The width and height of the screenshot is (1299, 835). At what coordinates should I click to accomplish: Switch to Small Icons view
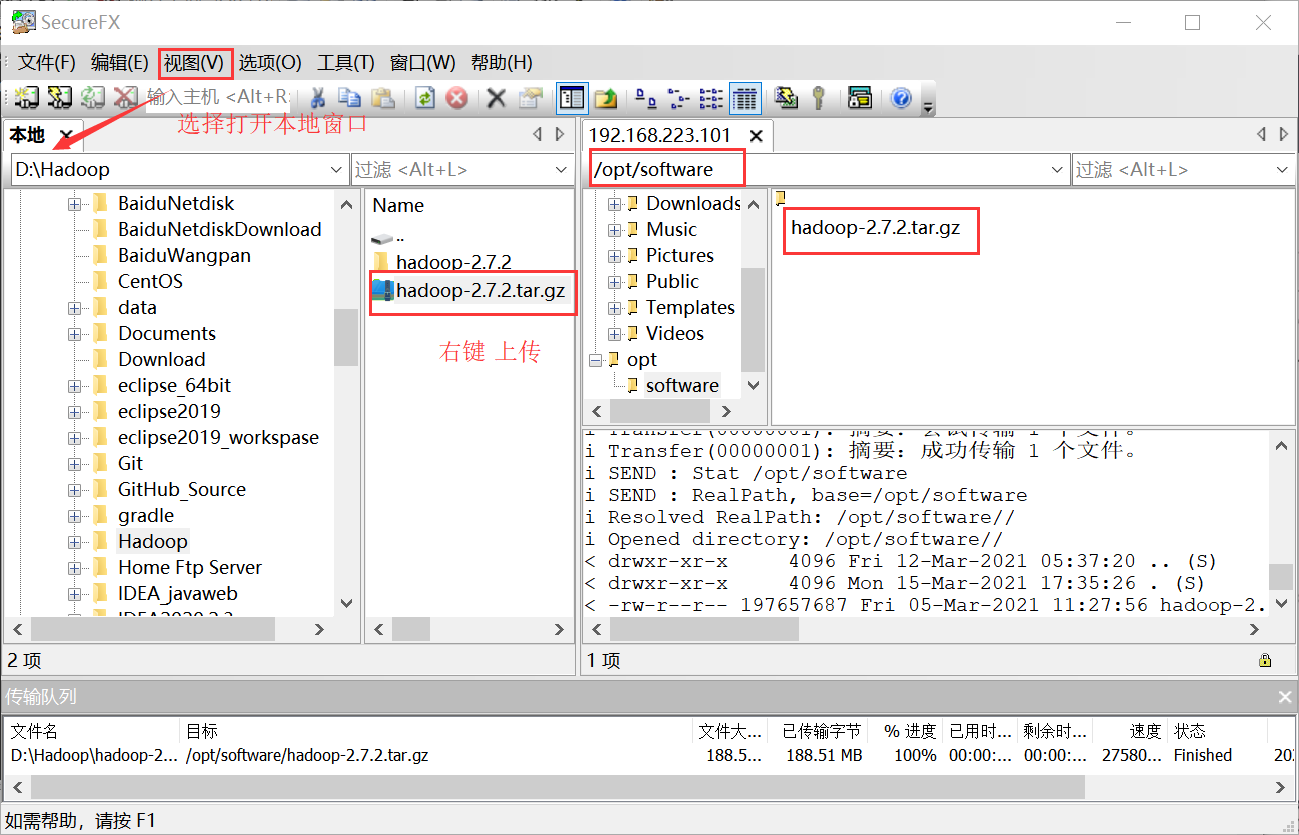pos(678,97)
